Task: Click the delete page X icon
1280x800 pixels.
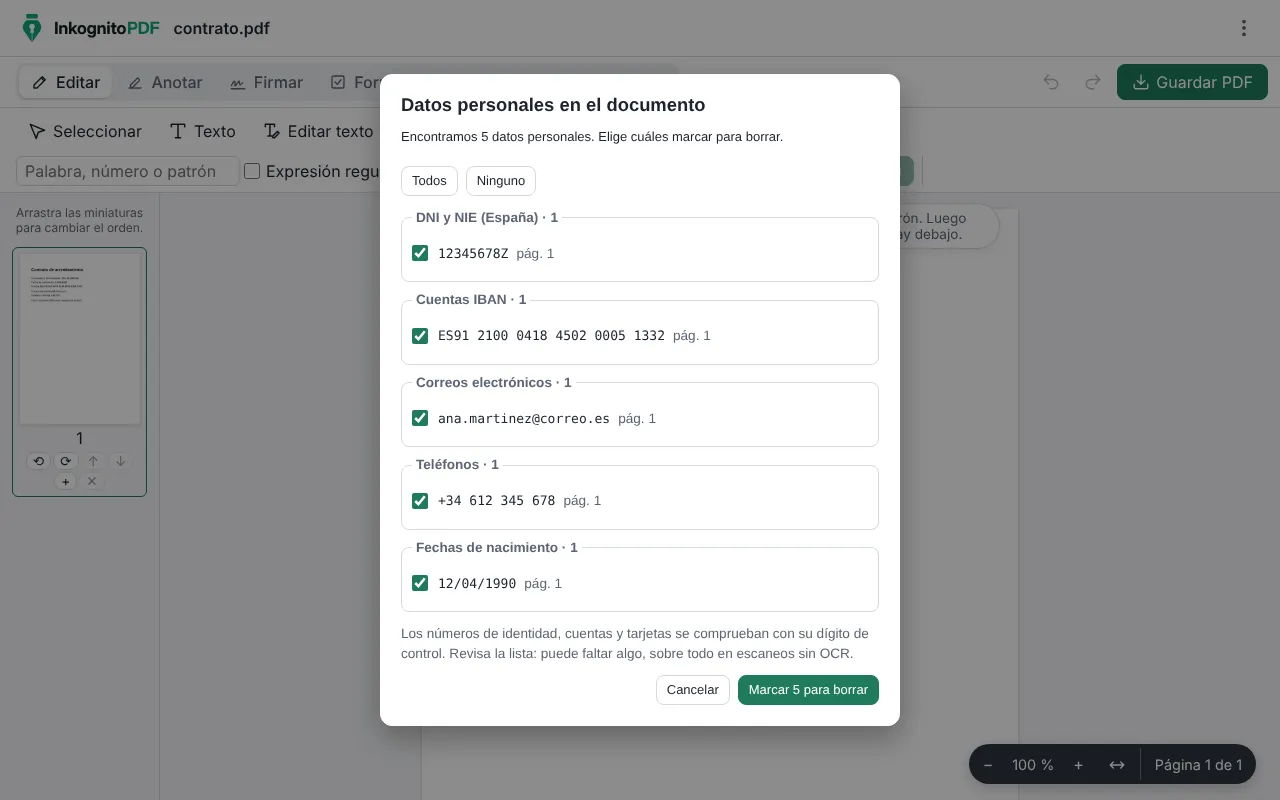Action: [92, 481]
